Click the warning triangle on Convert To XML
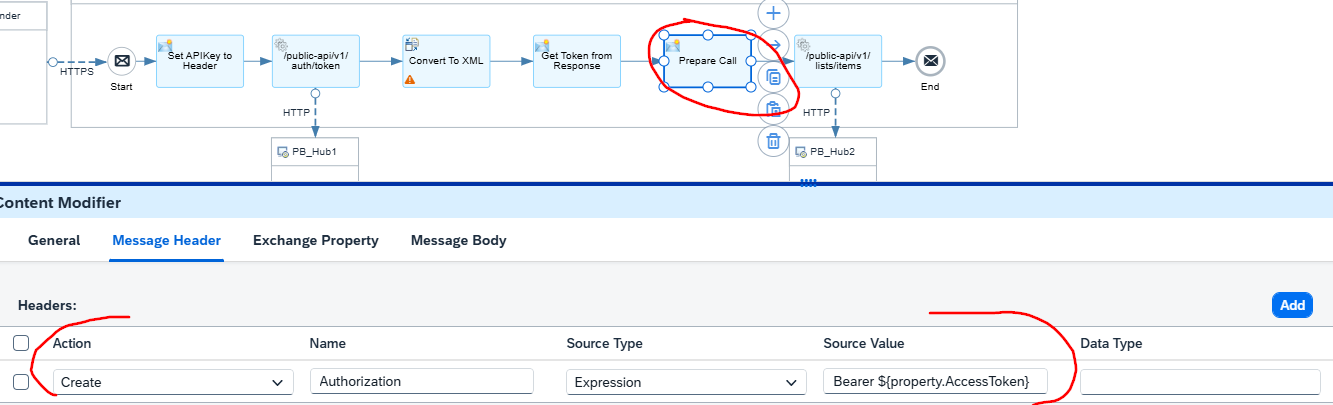This screenshot has width=1333, height=405. point(410,79)
